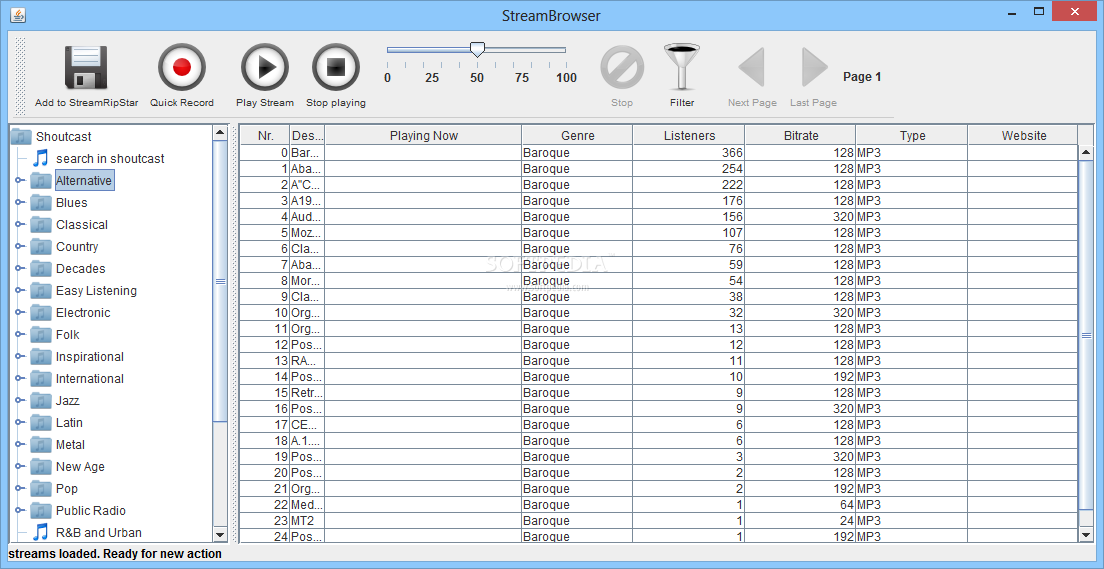Click the Latin folder icon
Viewport: 1104px width, 569px height.
[42, 423]
